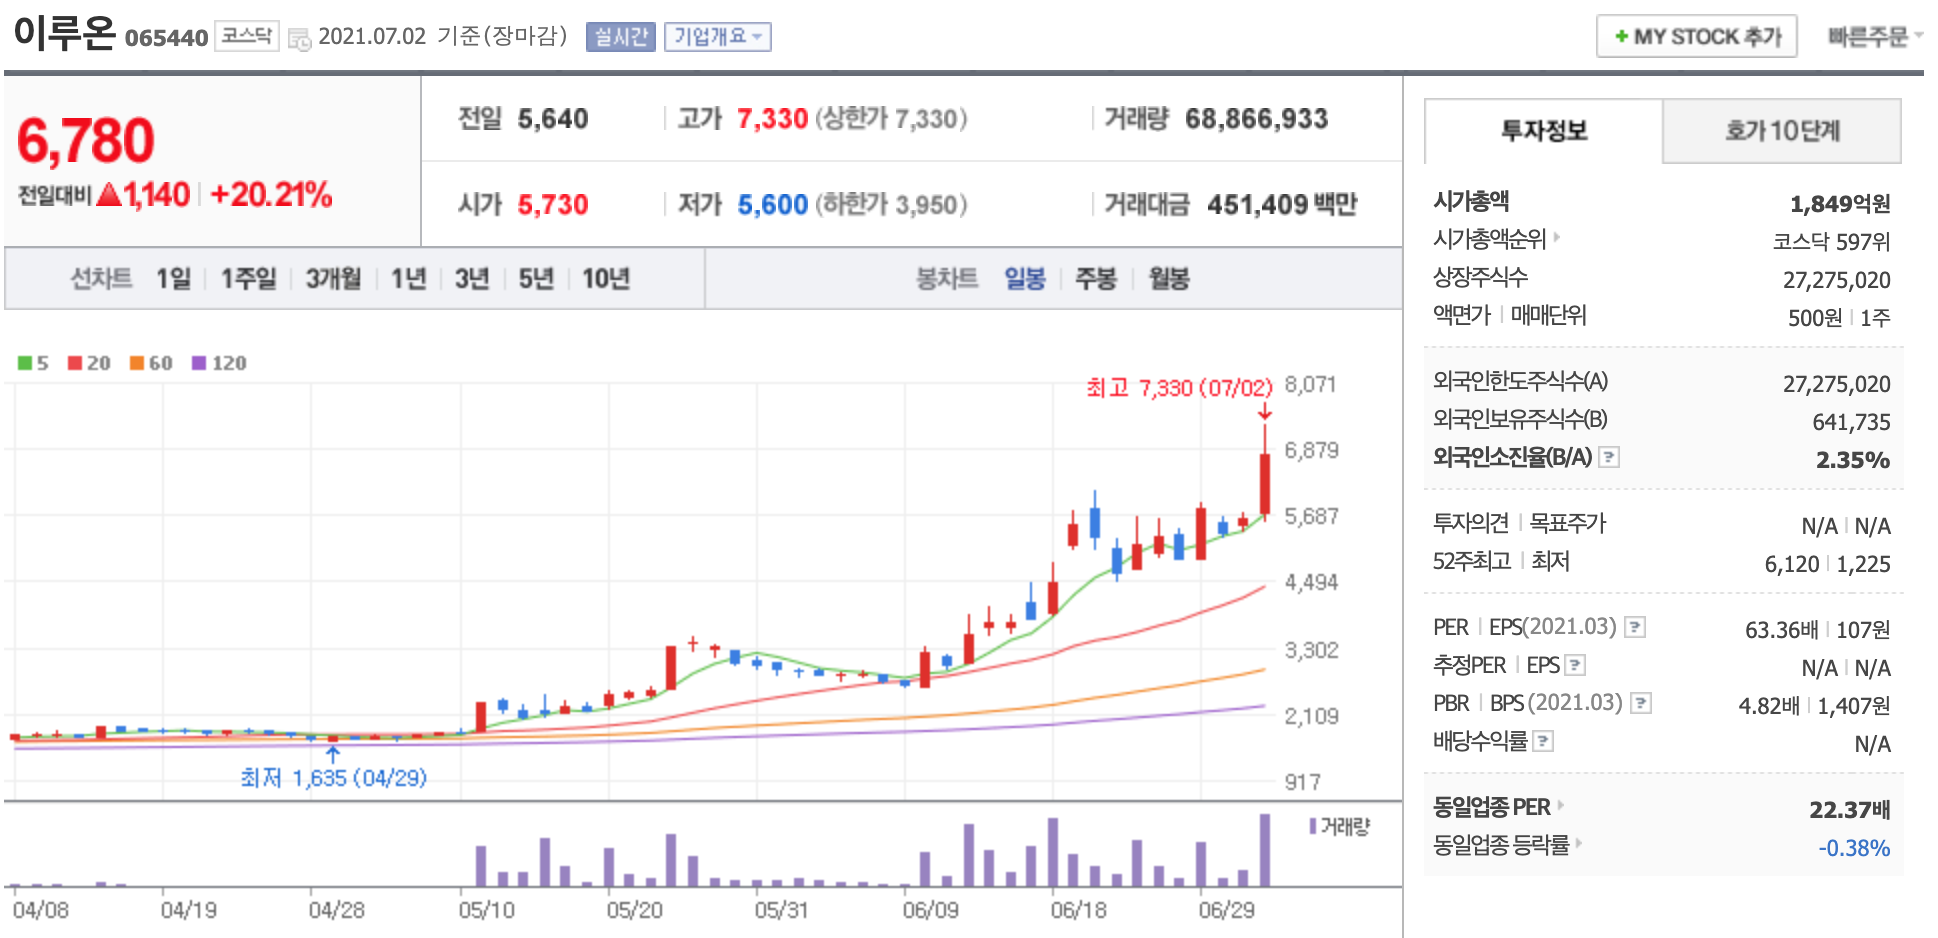Open help icon next to 추정PER EPS
Viewport: 1938px width, 938px height.
1575,665
